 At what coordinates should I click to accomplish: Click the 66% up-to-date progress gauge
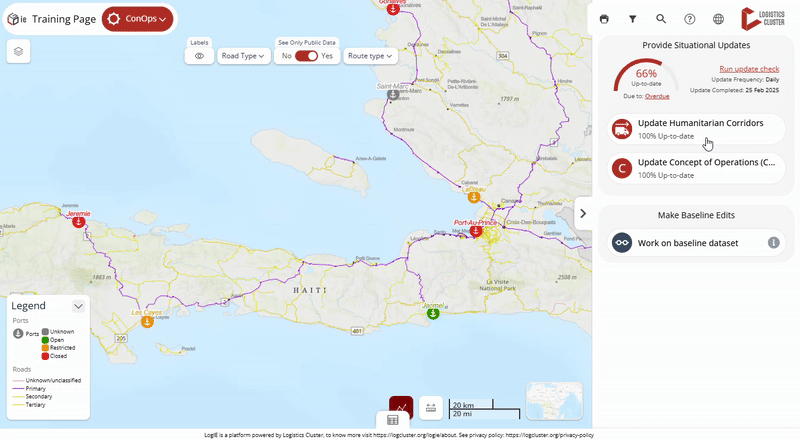click(x=646, y=77)
